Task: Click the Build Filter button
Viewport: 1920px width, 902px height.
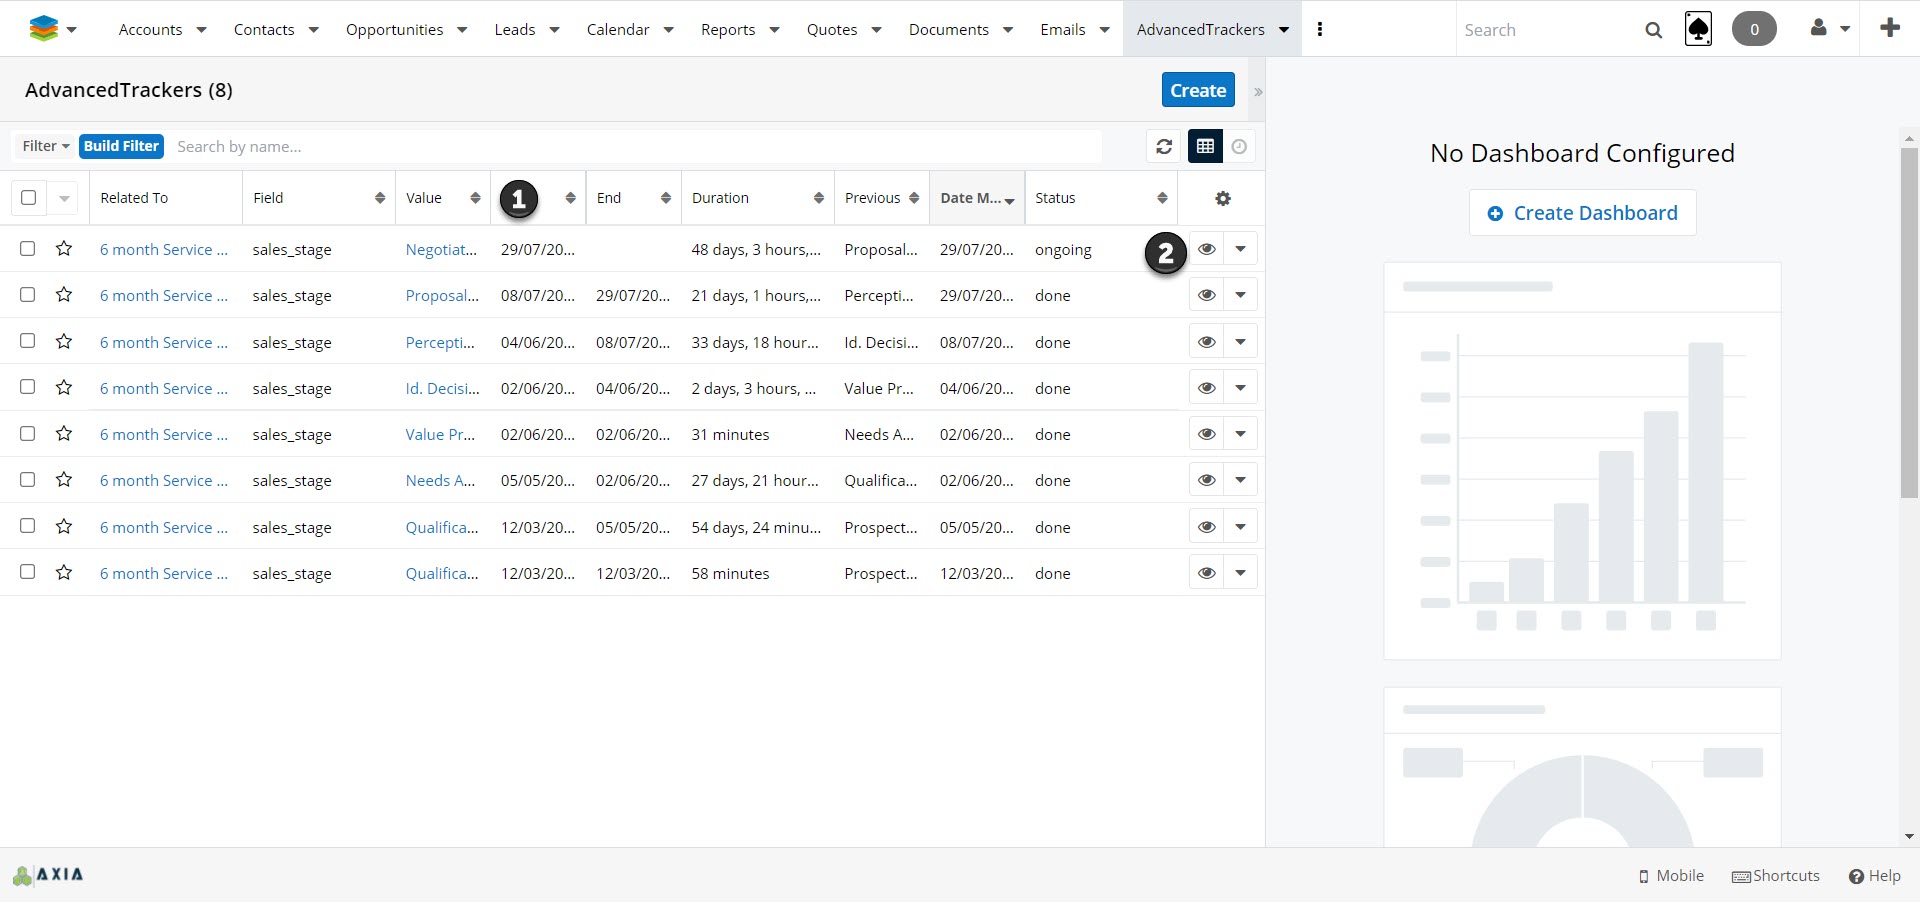Action: point(121,146)
